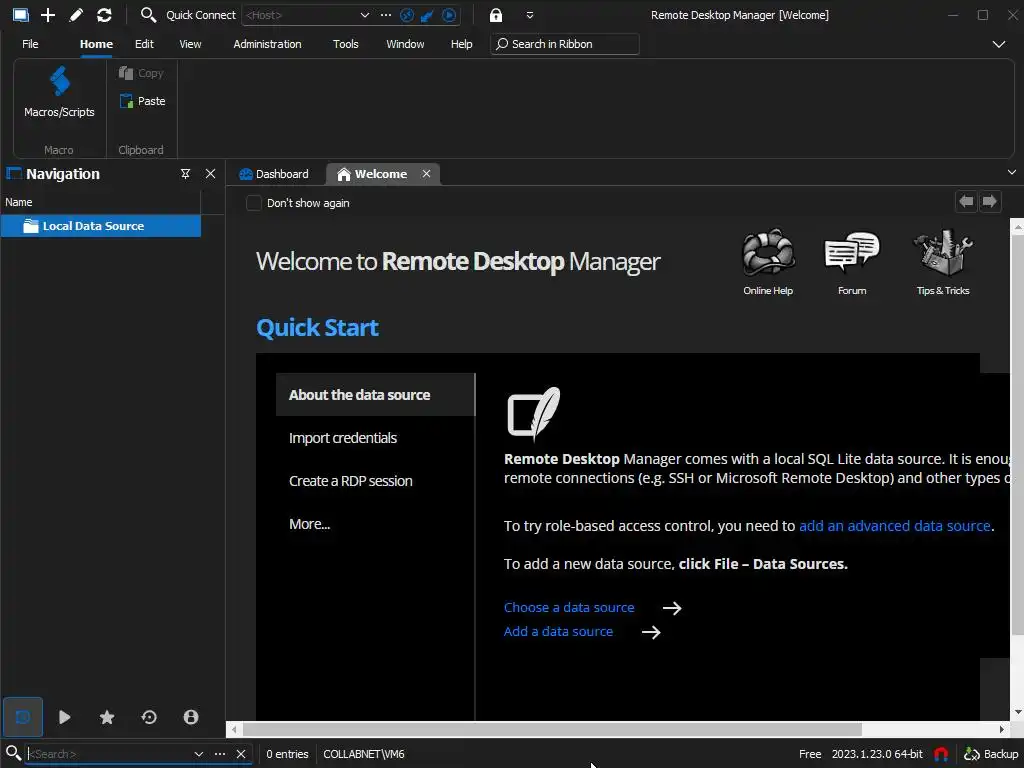Click the Search in Ribbon field
Viewport: 1024px width, 768px height.
pyautogui.click(x=565, y=44)
